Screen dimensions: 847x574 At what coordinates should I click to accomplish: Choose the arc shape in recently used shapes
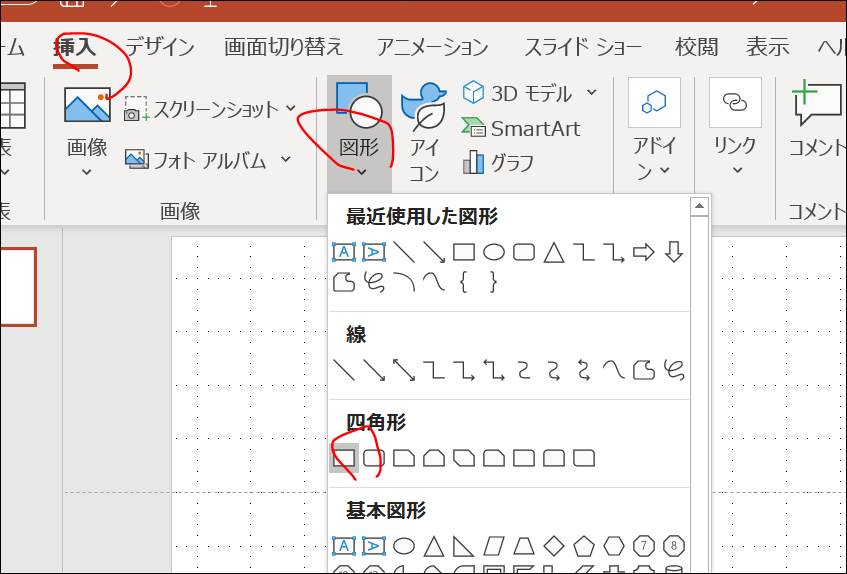pyautogui.click(x=404, y=282)
